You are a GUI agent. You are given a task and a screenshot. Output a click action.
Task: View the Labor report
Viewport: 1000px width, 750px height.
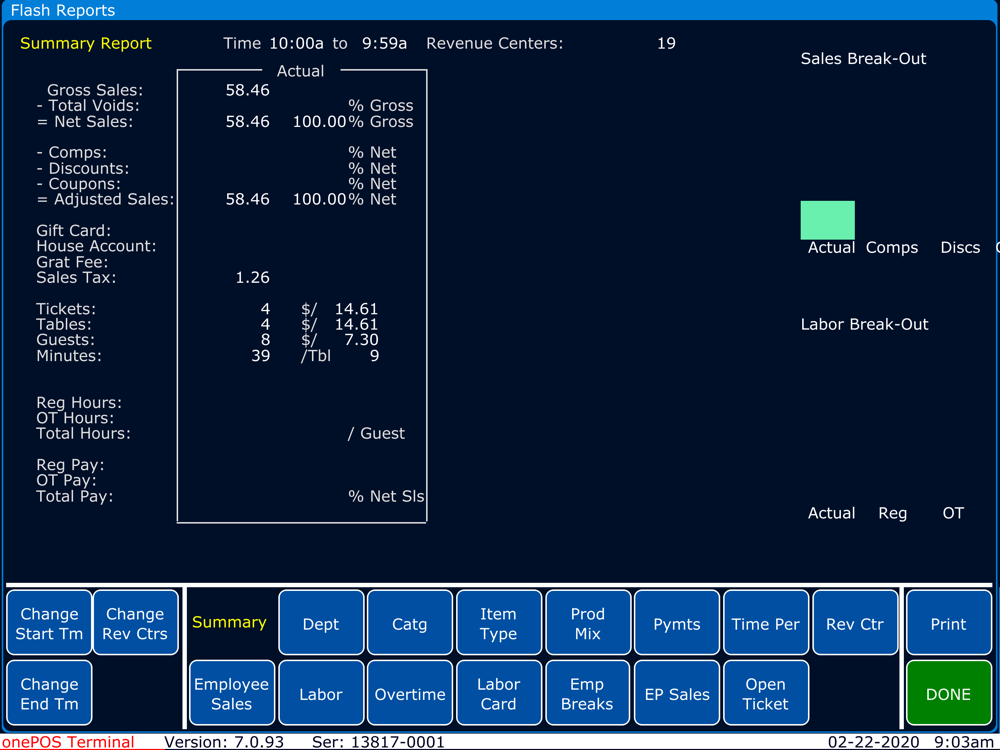pyautogui.click(x=321, y=693)
